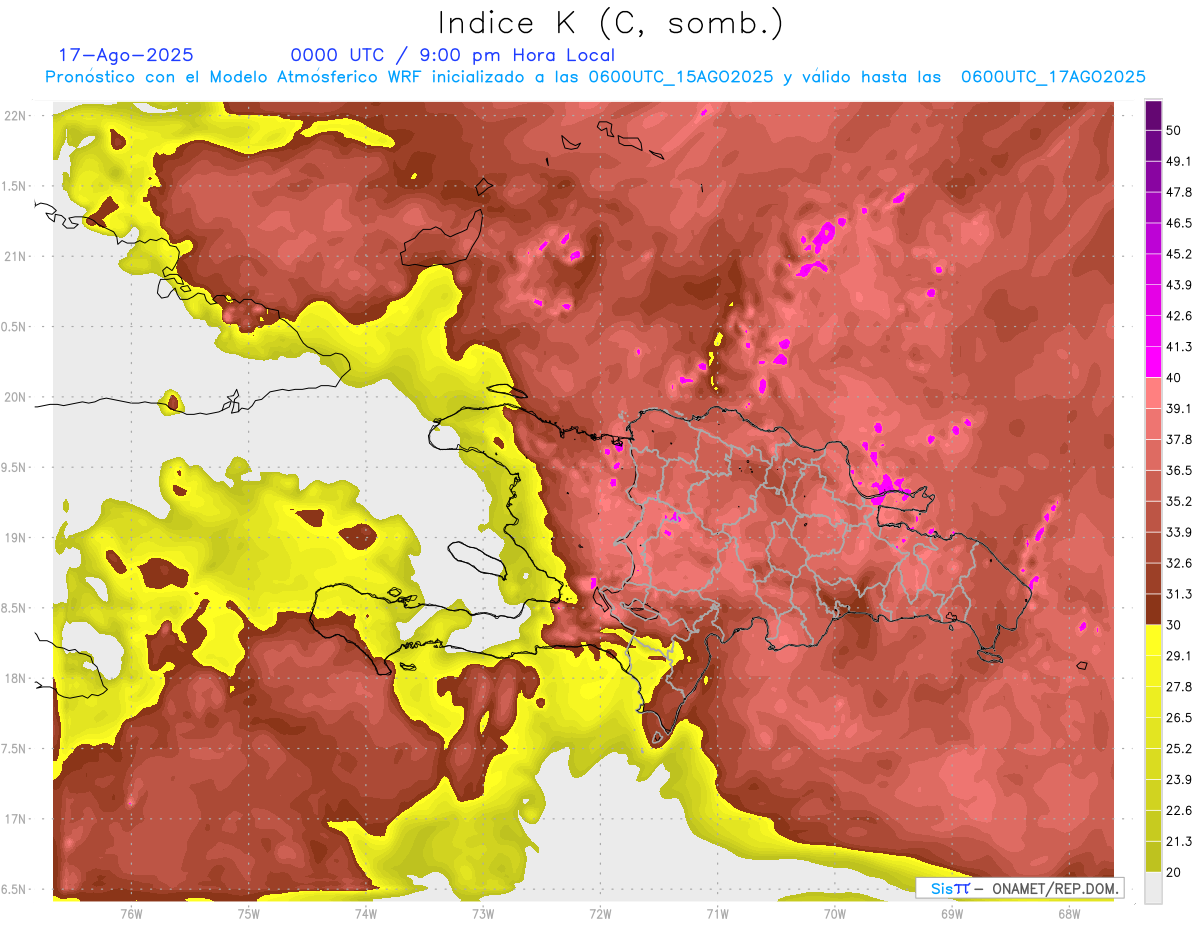Click the legend value '29.1'

[1178, 656]
